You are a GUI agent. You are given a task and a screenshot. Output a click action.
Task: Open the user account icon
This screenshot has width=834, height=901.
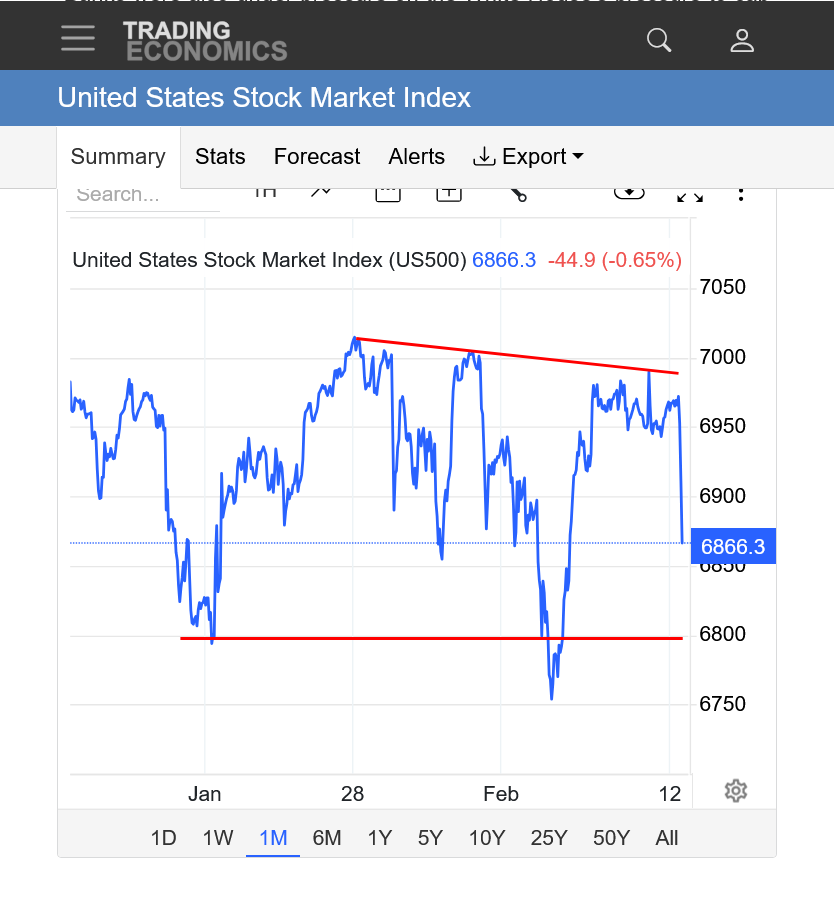[741, 40]
